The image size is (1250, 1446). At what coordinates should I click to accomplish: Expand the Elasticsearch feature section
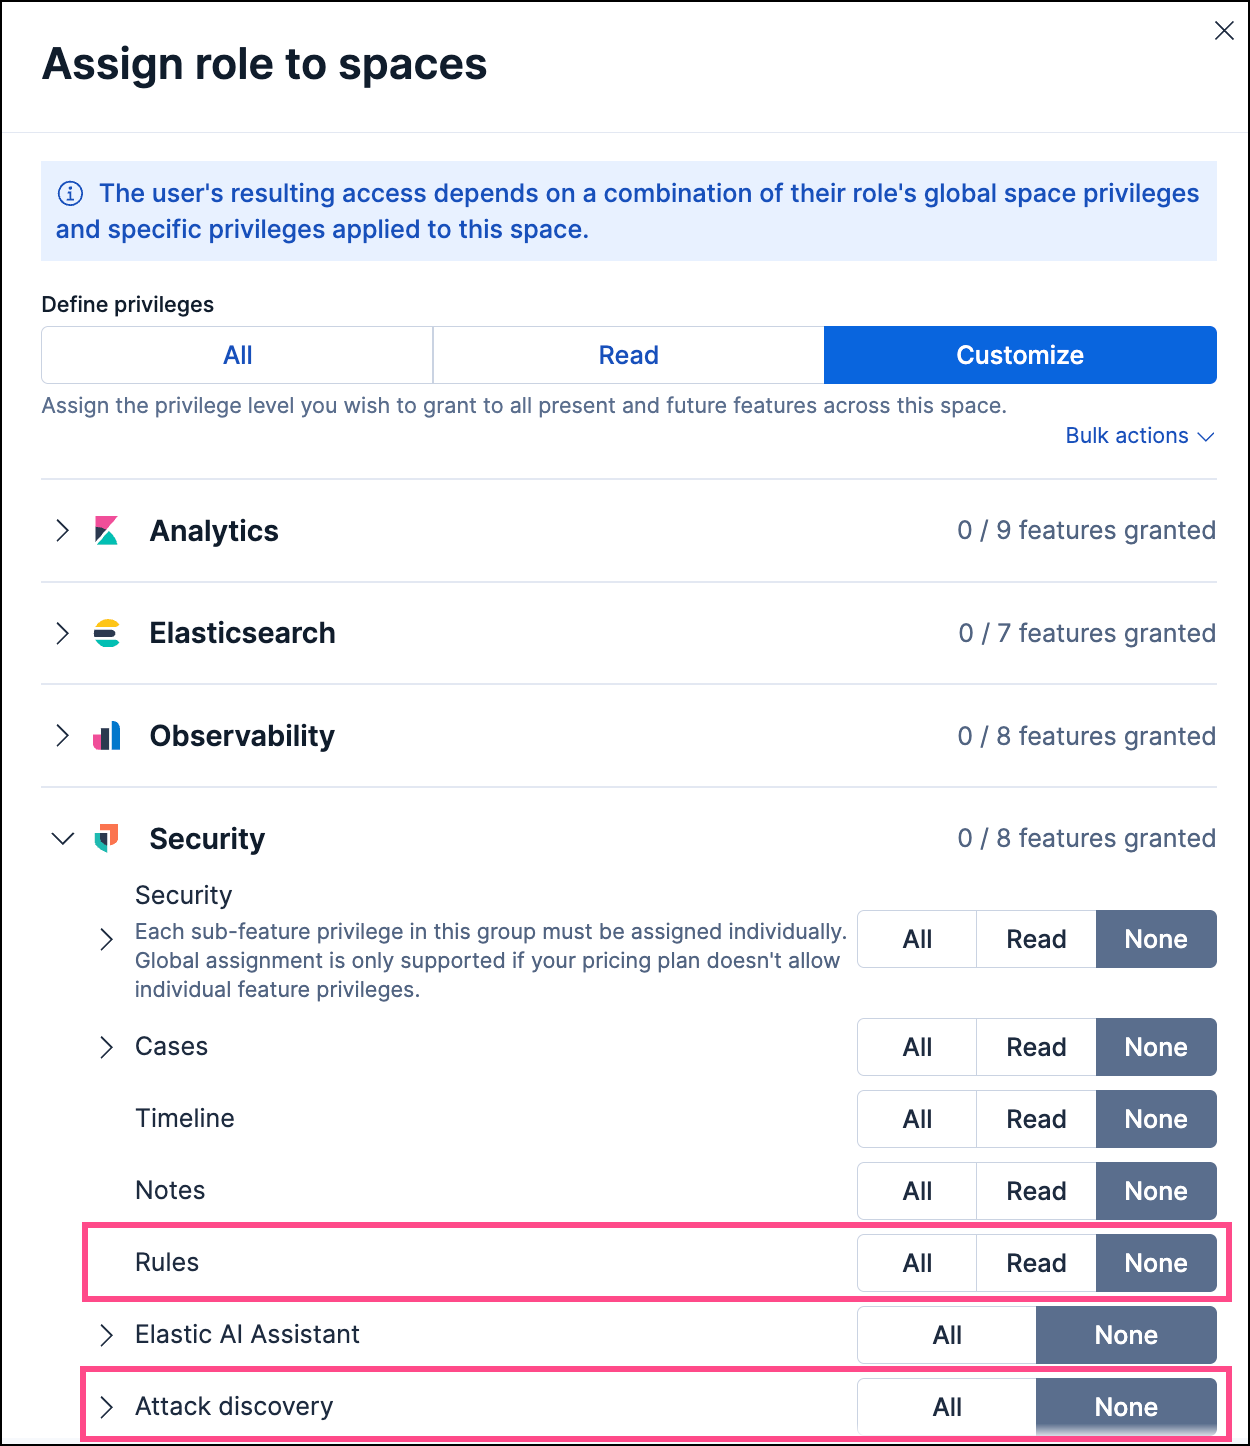(63, 633)
